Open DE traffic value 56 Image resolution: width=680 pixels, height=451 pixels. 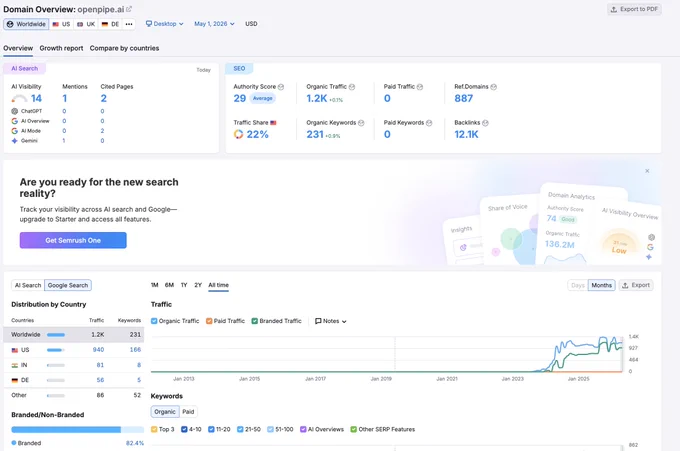(x=100, y=380)
